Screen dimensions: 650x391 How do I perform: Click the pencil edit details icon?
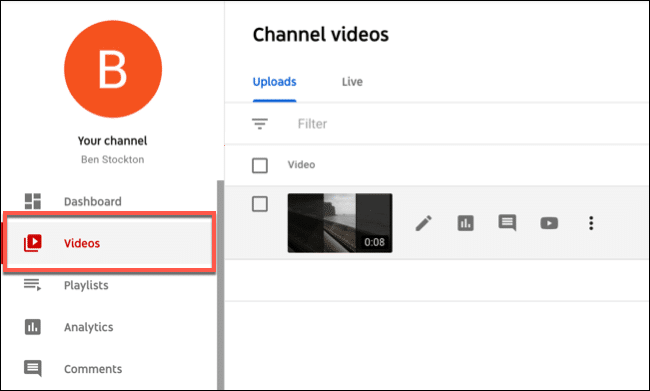point(424,223)
